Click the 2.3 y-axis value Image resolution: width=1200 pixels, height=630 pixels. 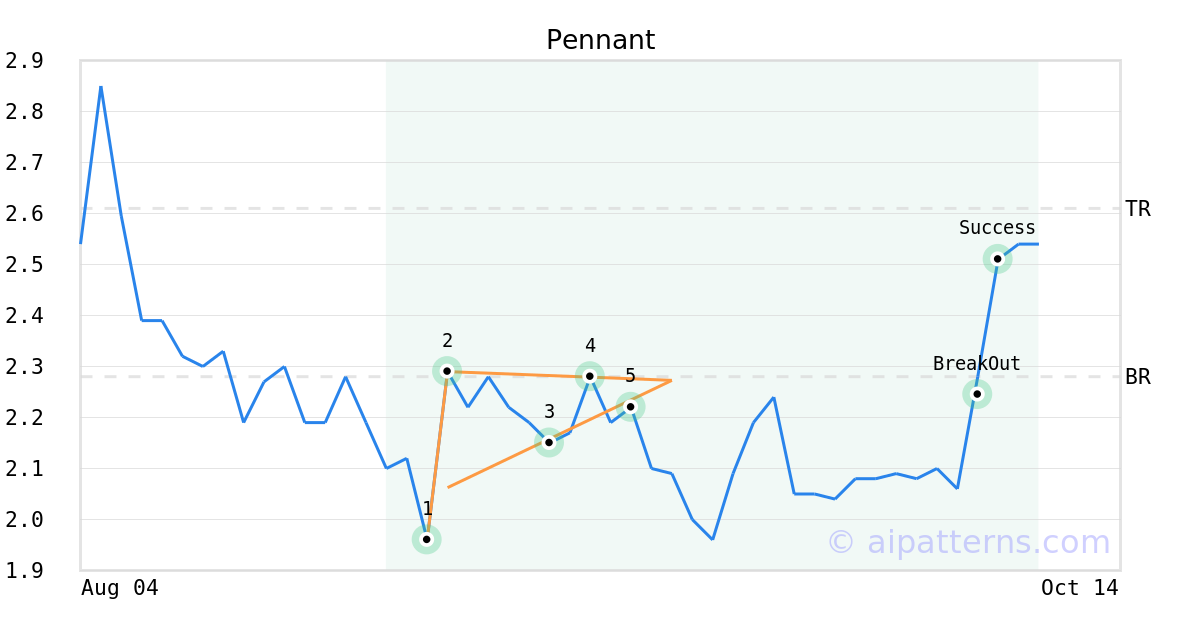pos(24,367)
